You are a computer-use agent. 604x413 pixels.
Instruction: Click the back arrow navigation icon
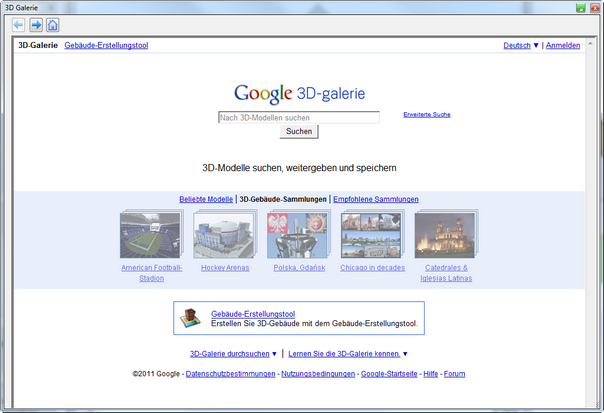pyautogui.click(x=18, y=25)
